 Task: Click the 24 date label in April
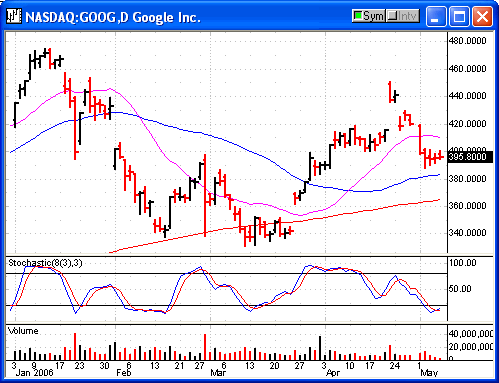pos(395,366)
